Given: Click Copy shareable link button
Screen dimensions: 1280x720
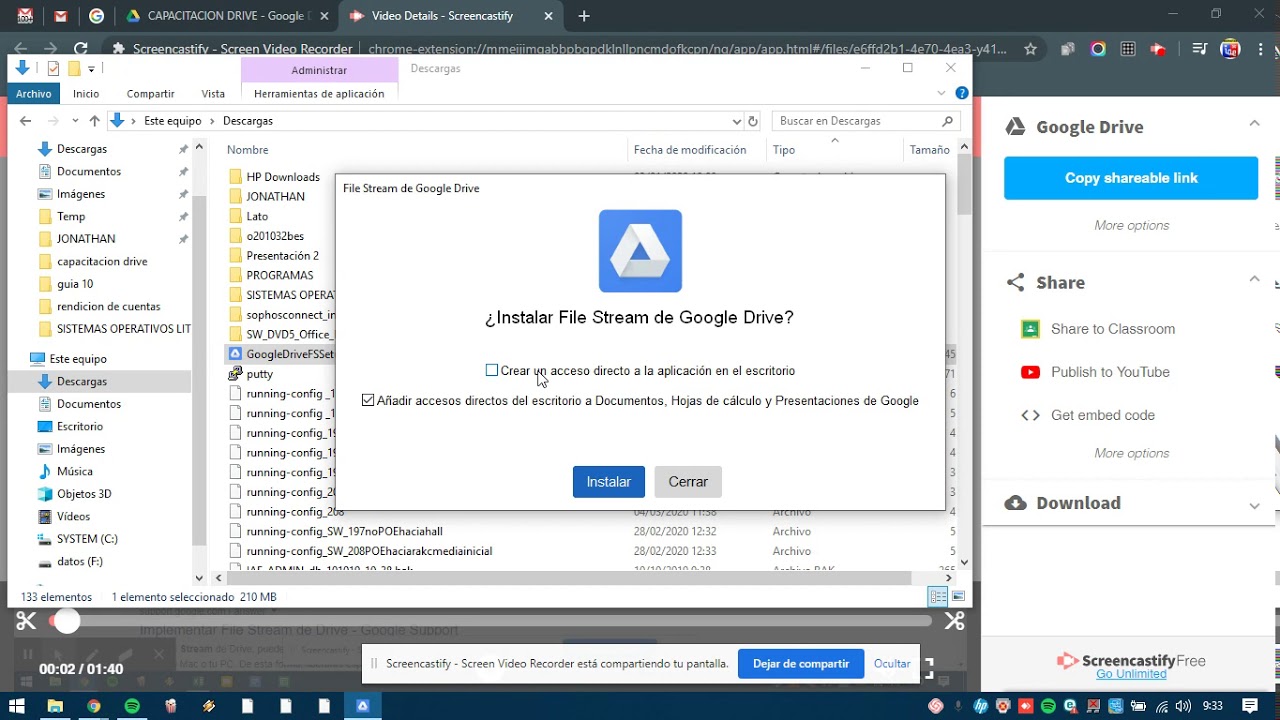Looking at the screenshot, I should [1131, 178].
